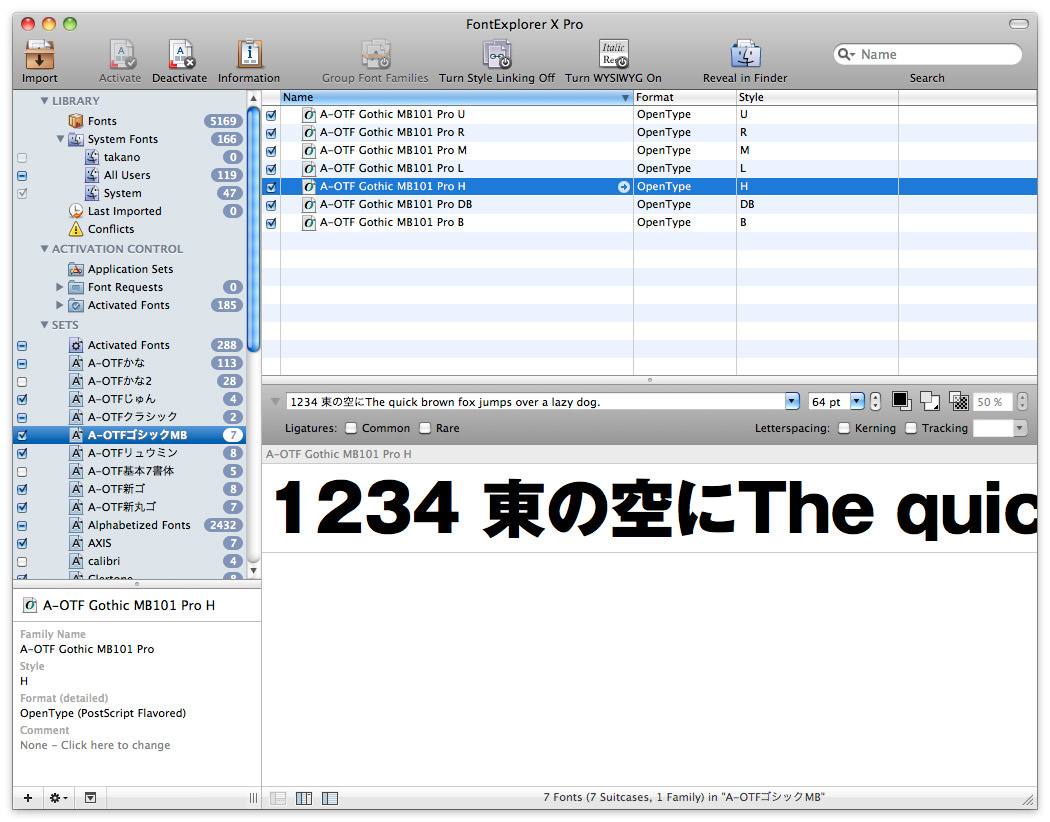Screen dimensions: 1050x822
Task: Enable the Kerning checkbox
Action: point(844,428)
